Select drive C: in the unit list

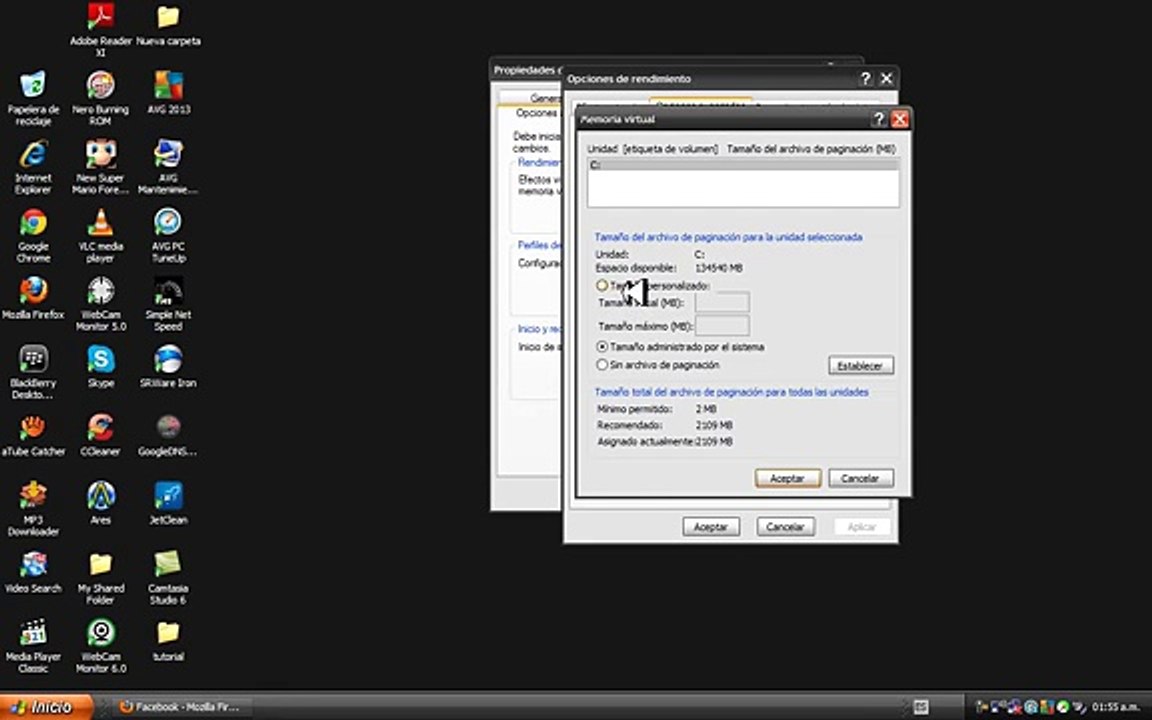743,165
